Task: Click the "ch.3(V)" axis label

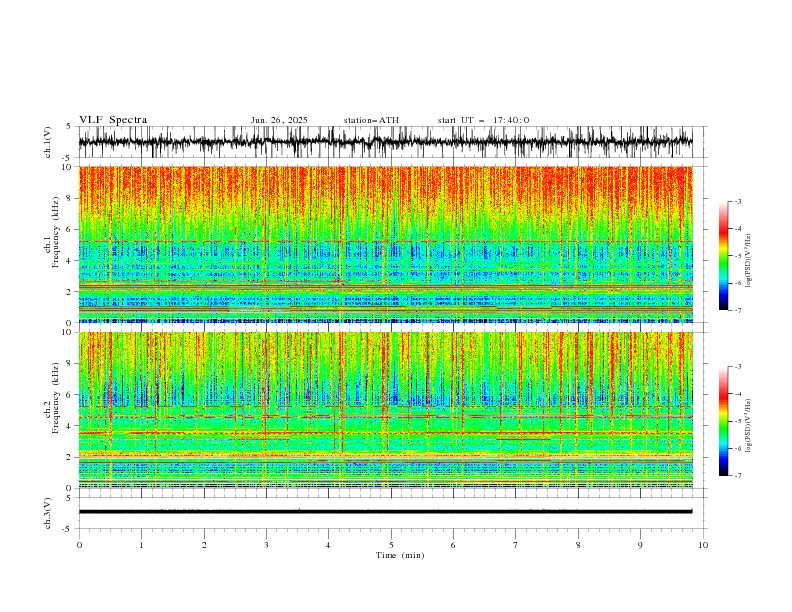Action: pyautogui.click(x=48, y=513)
